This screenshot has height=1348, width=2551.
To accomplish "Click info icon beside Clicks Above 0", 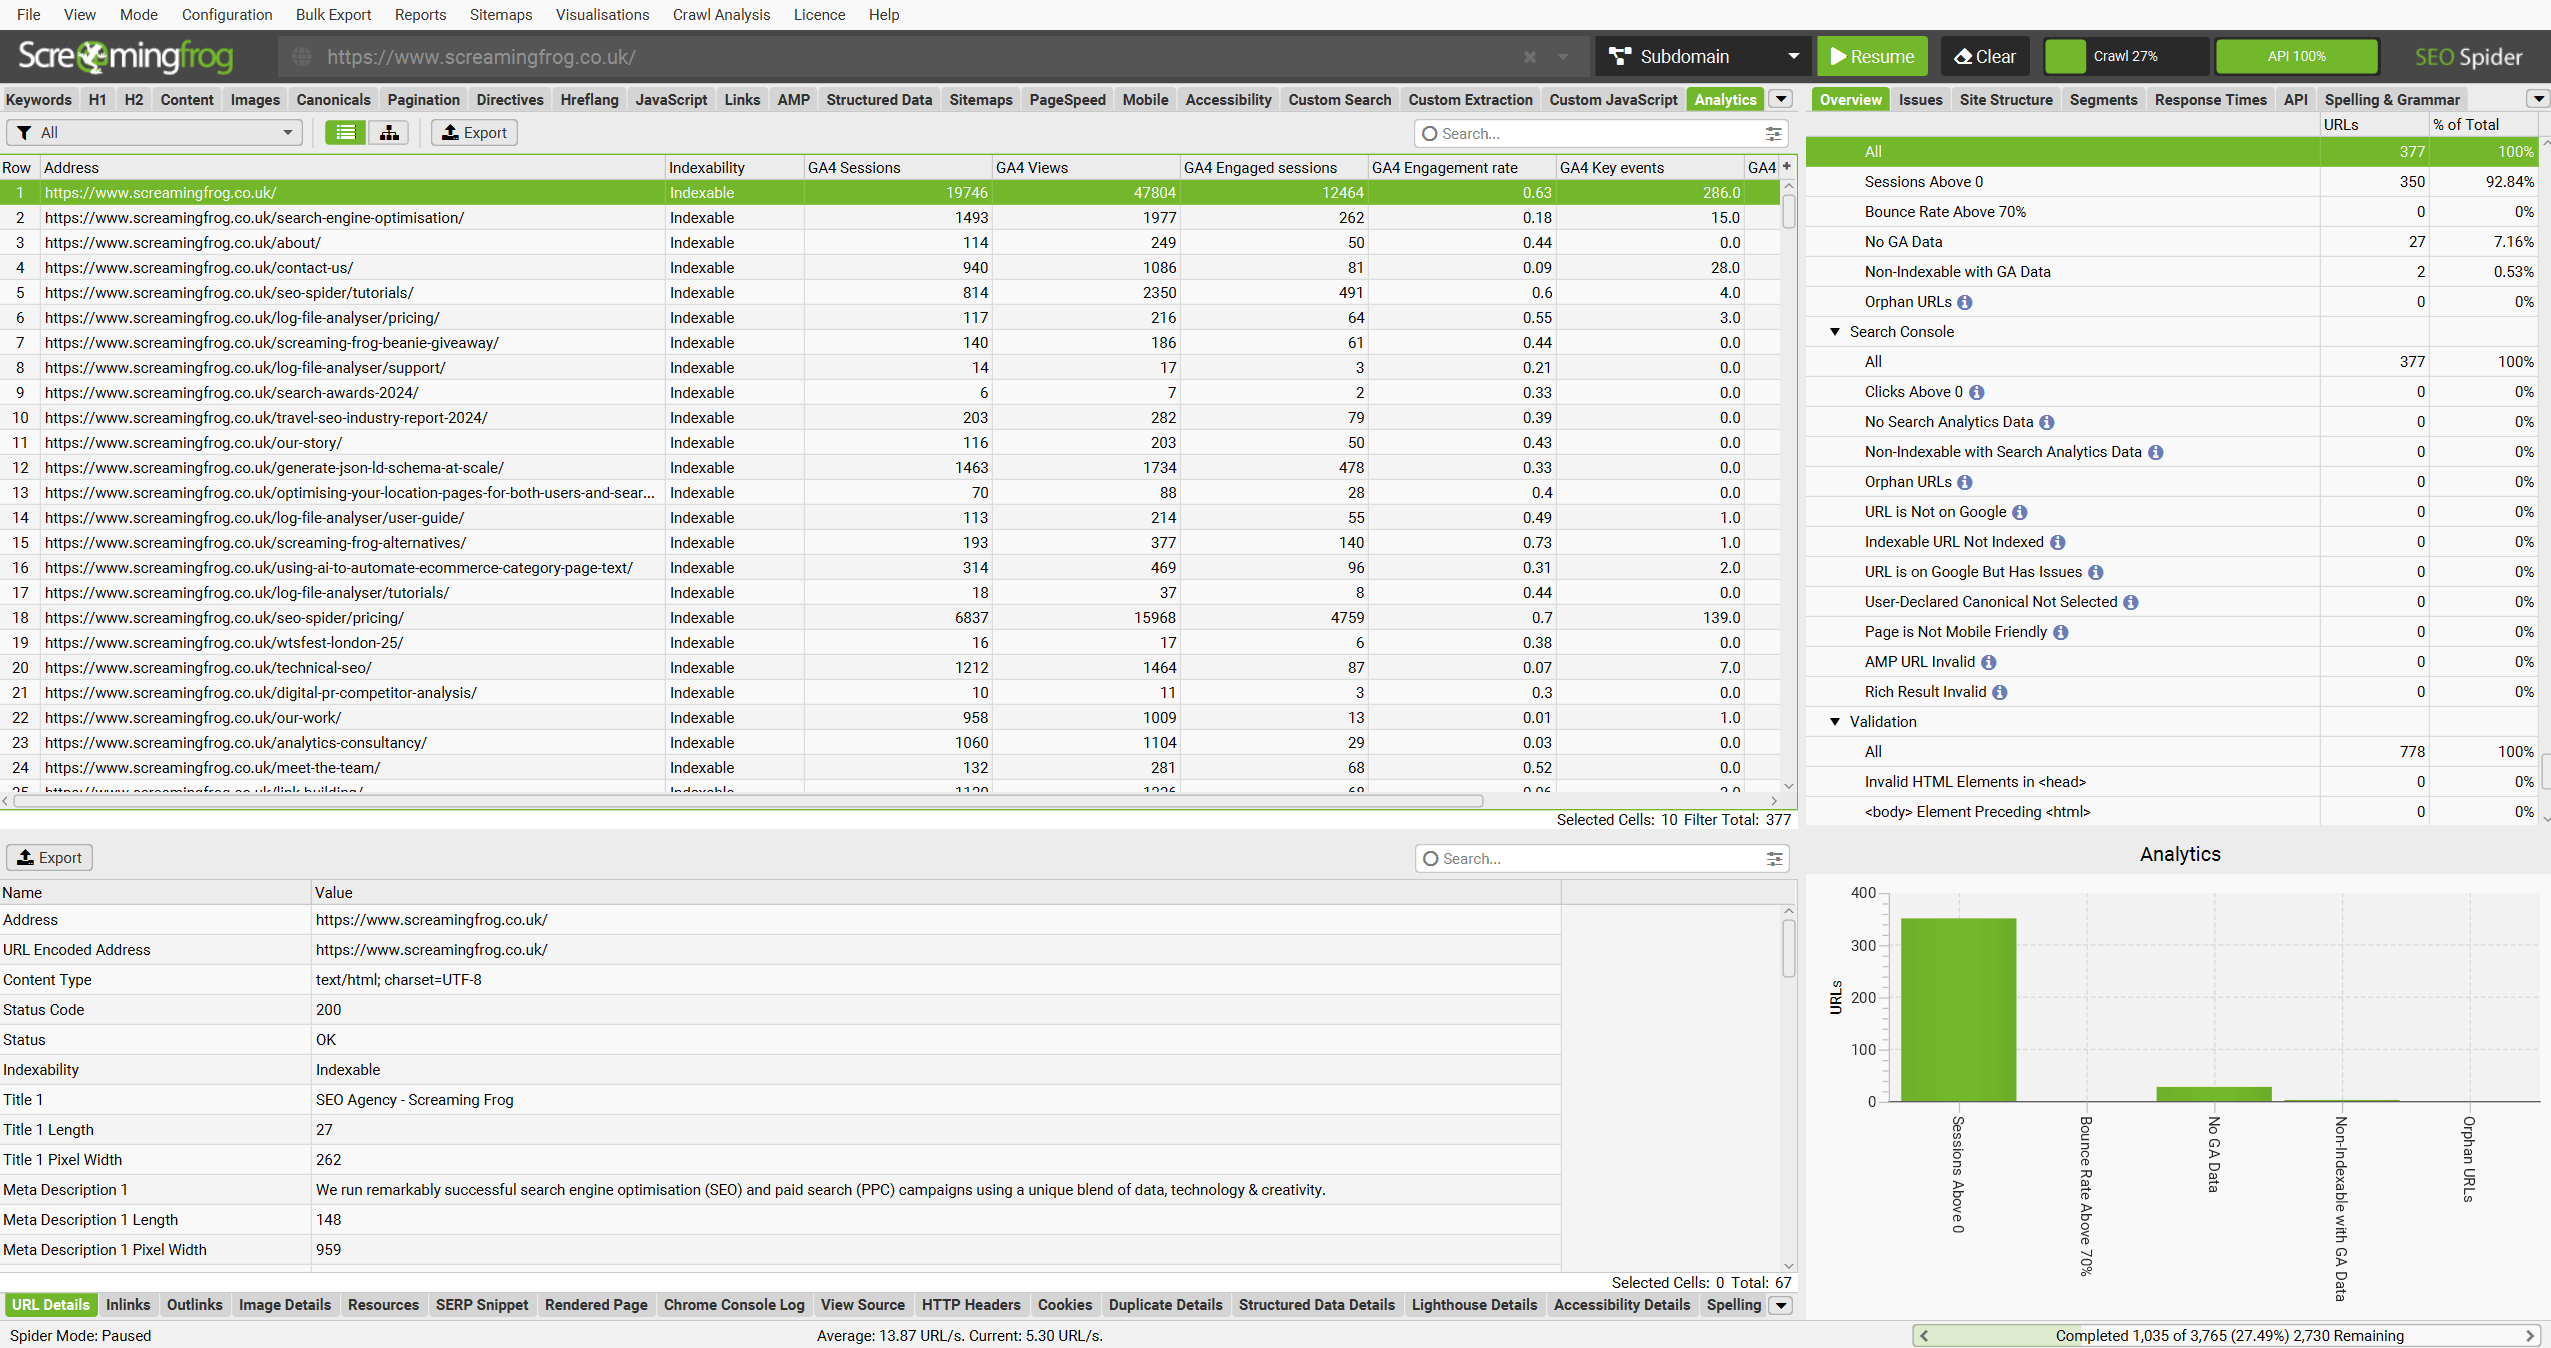I will point(1977,392).
